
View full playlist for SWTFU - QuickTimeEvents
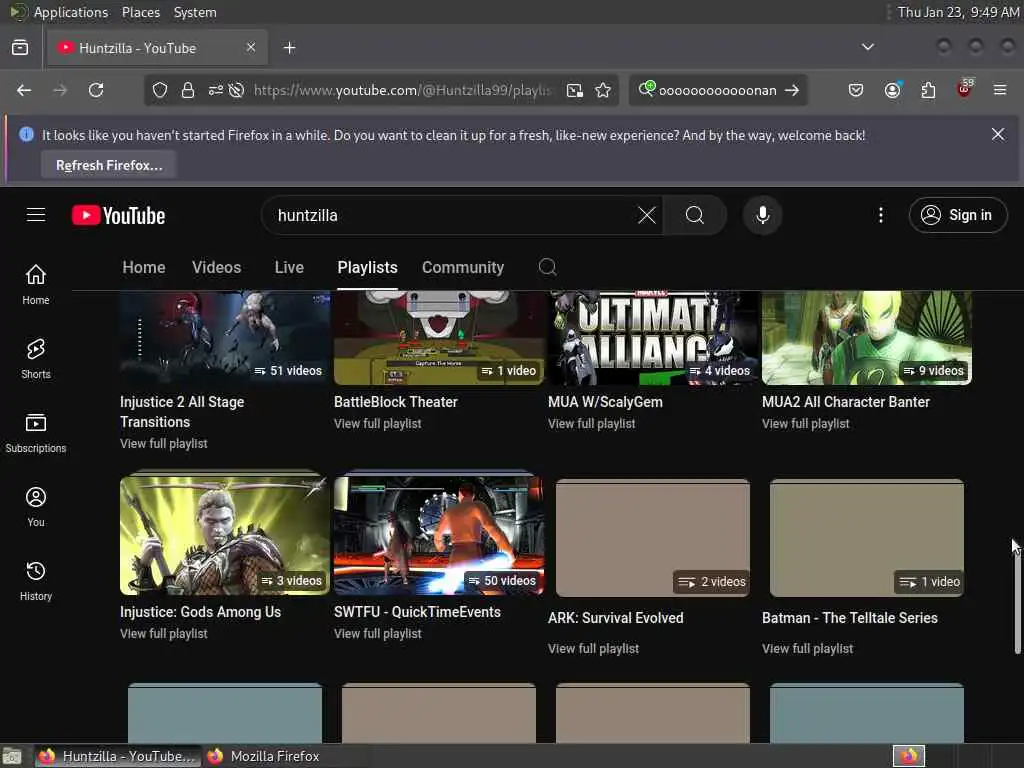[x=377, y=633]
